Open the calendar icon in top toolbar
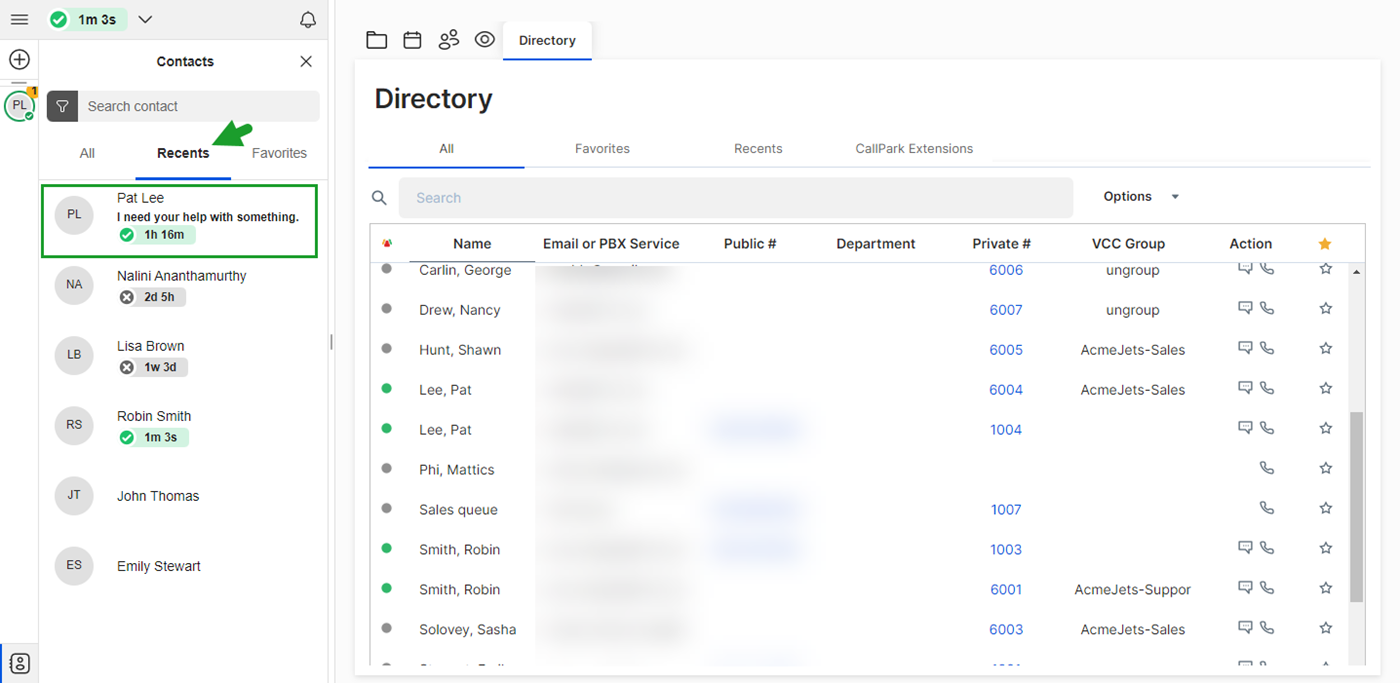 point(412,40)
